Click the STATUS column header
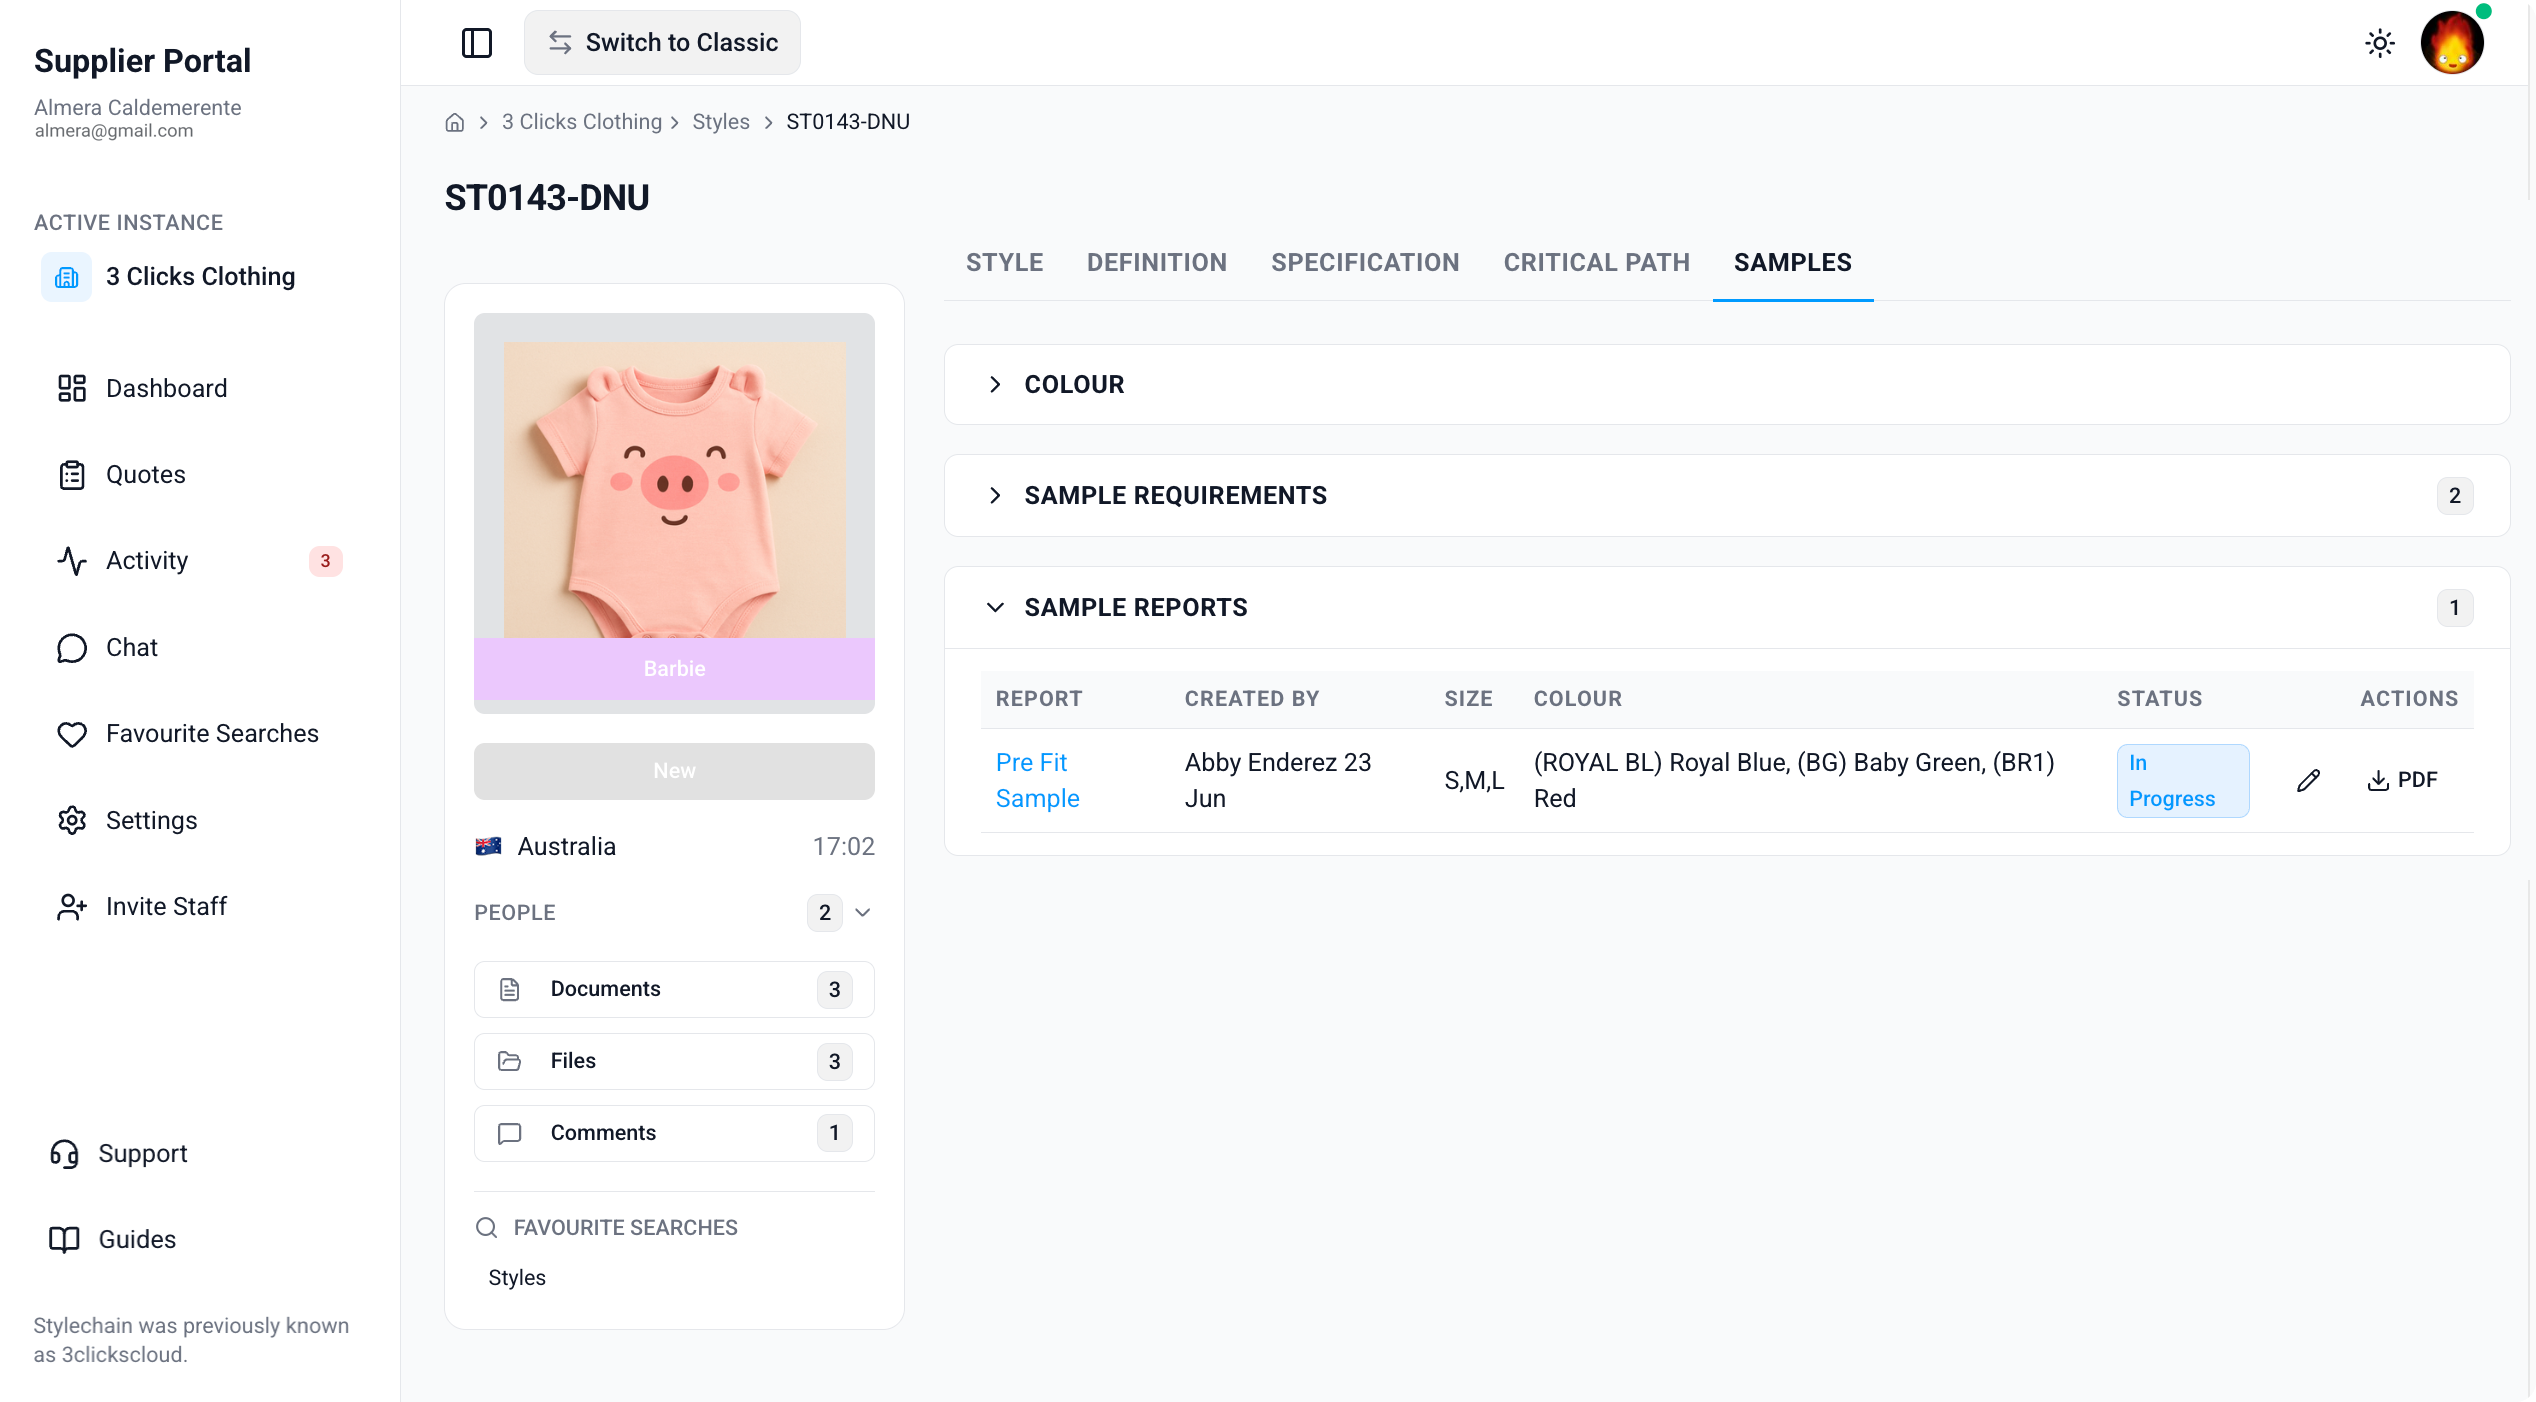This screenshot has width=2536, height=1402. click(2160, 699)
